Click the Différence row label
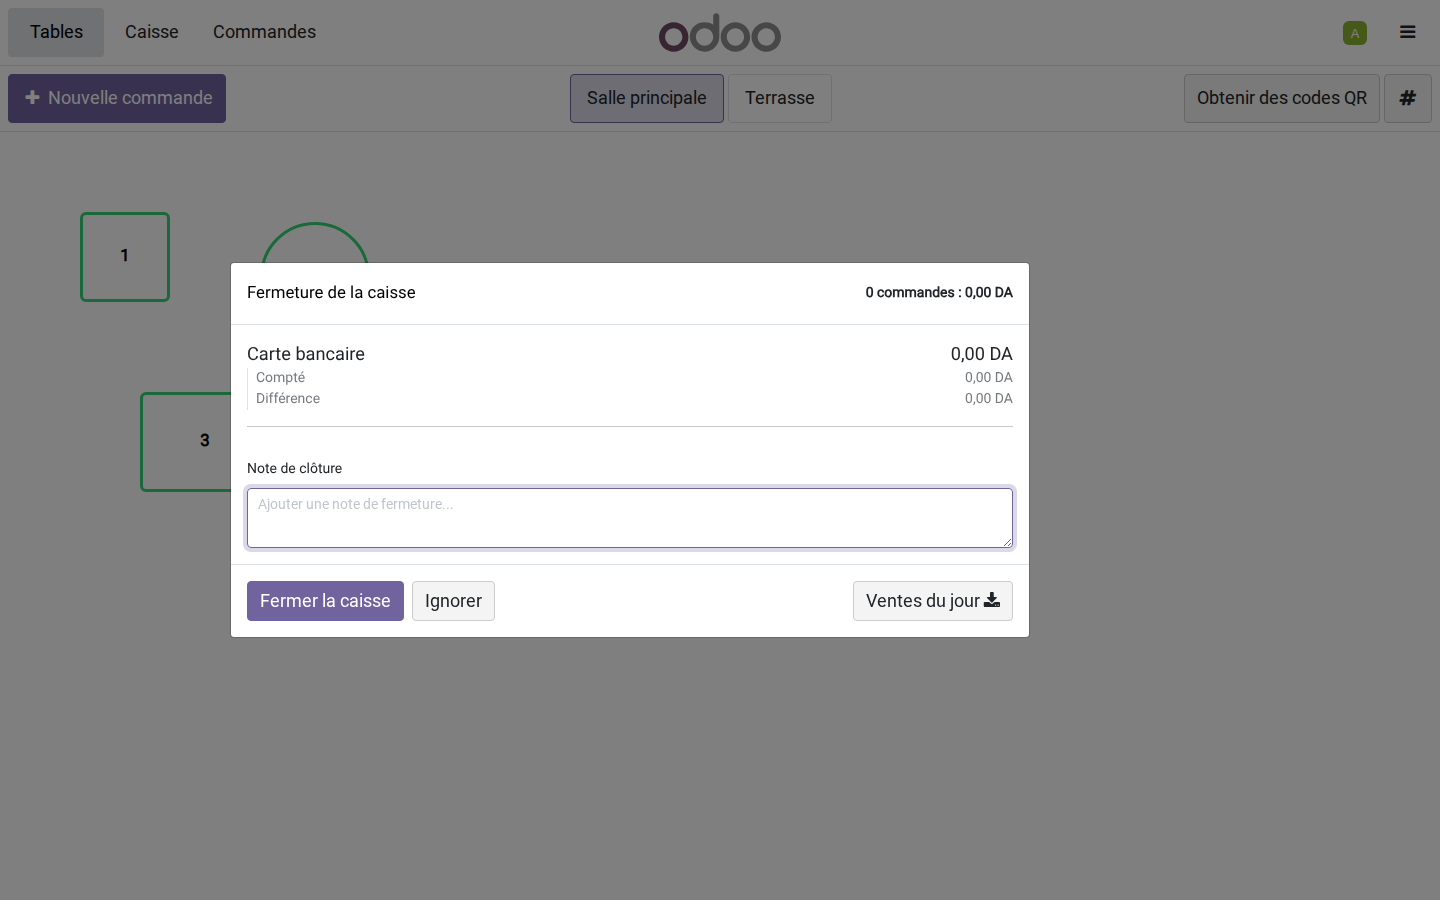 tap(288, 398)
